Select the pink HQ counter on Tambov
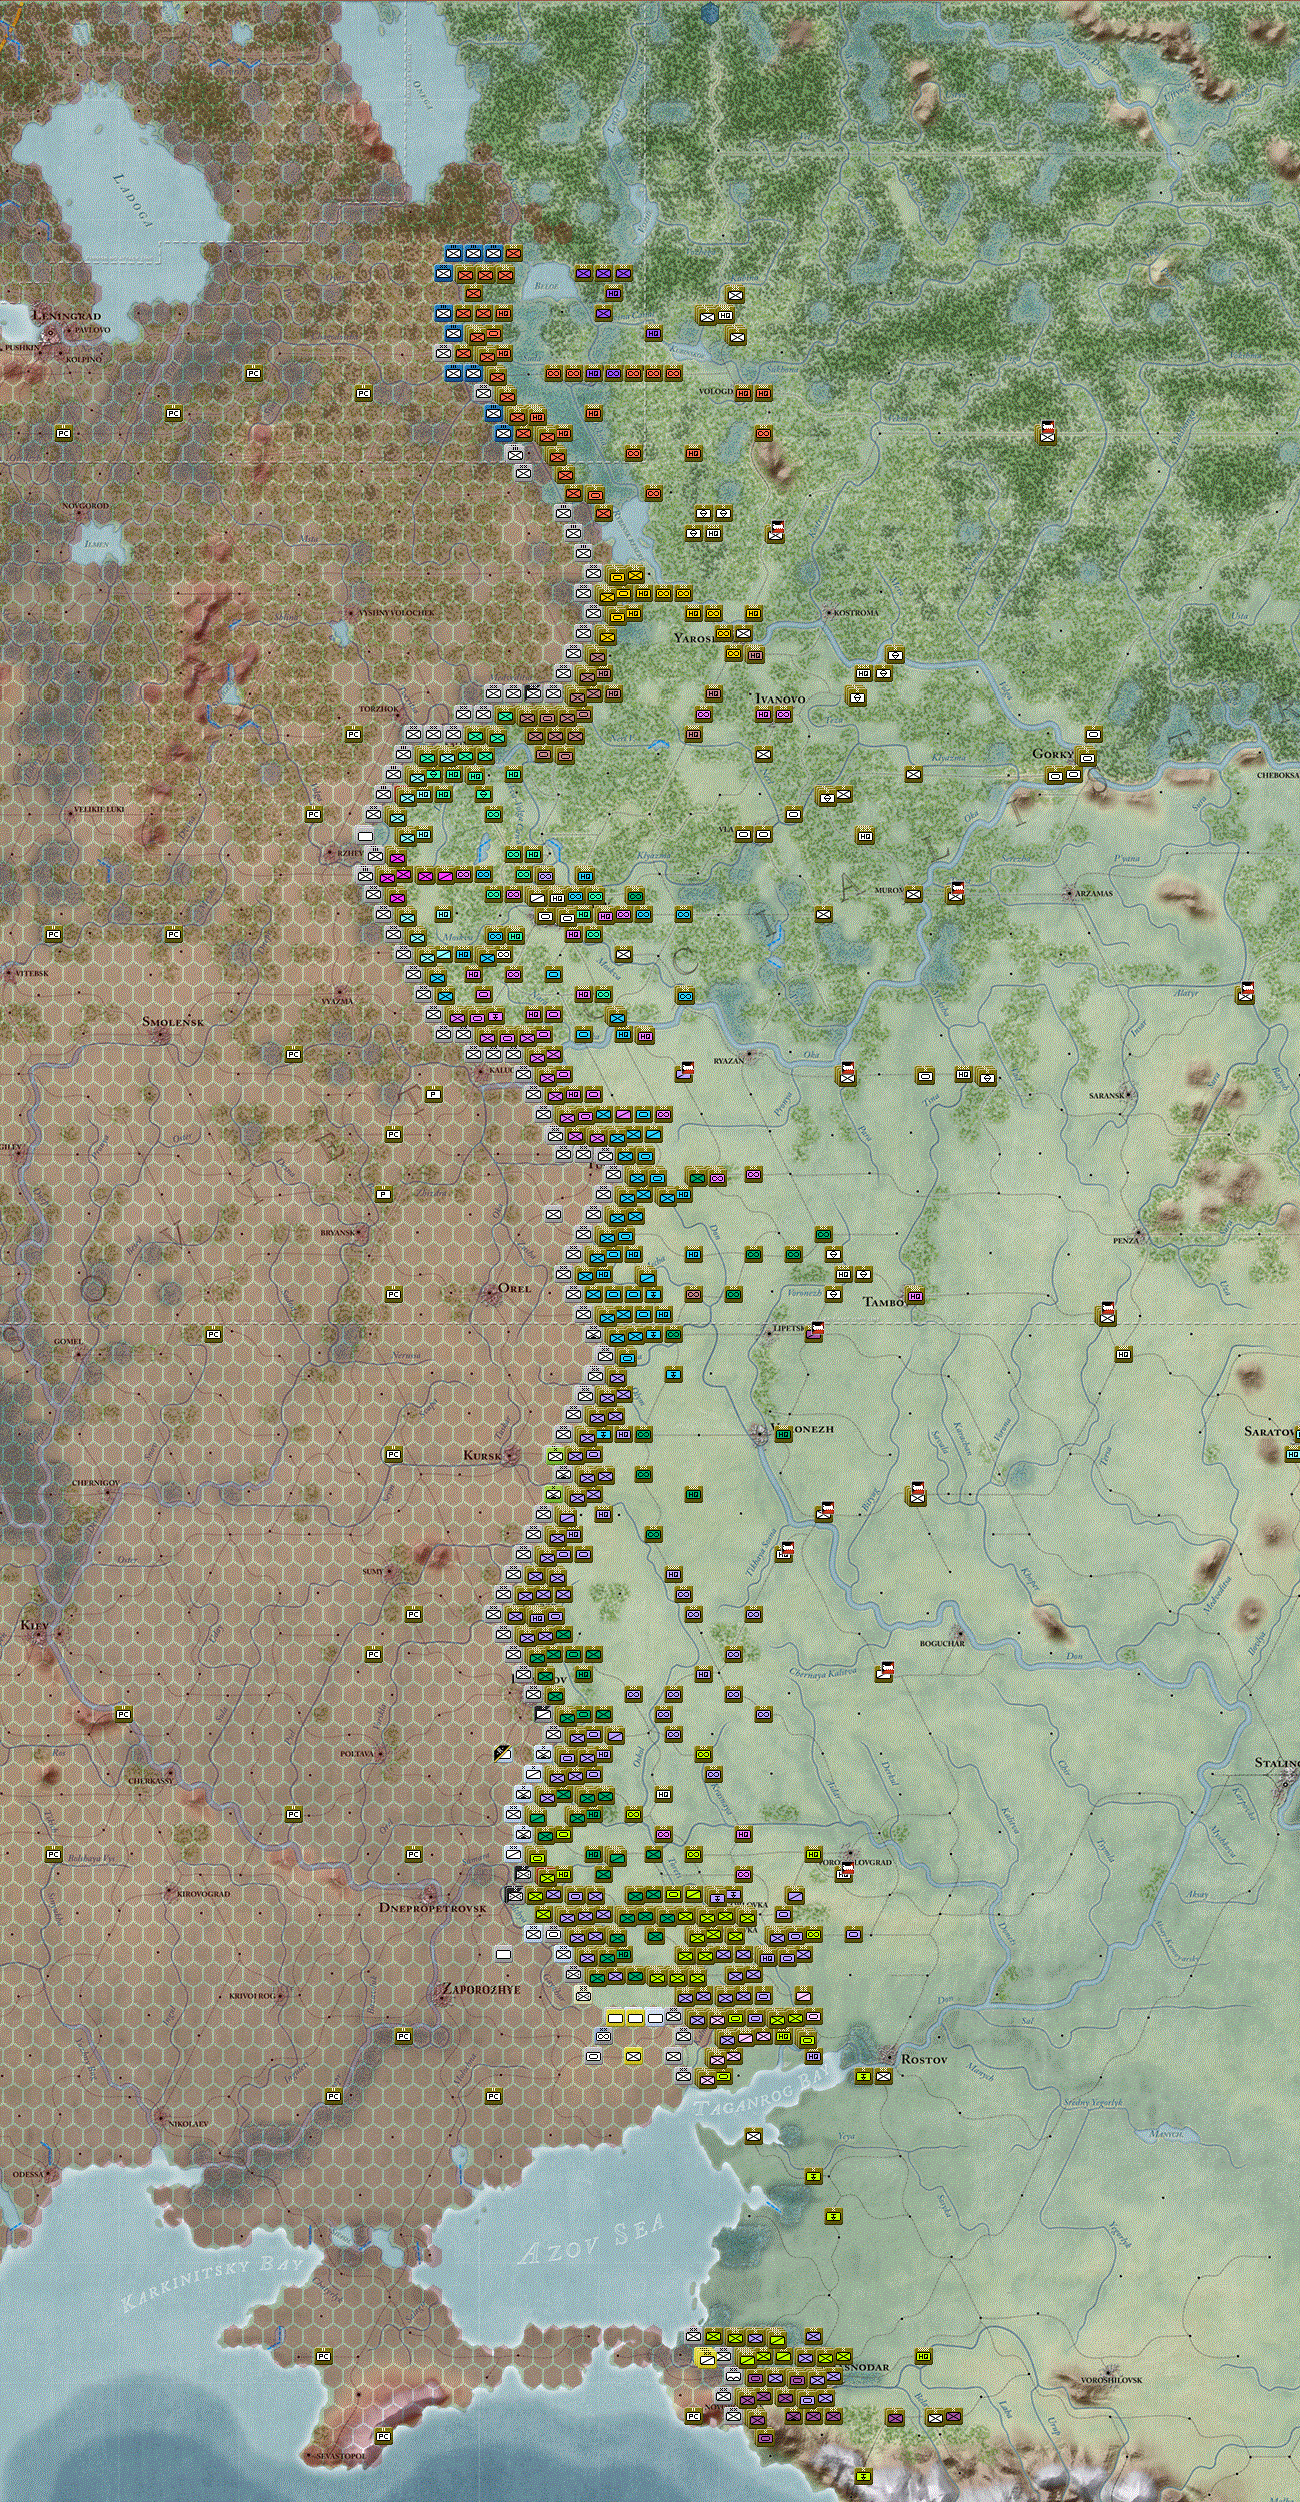Image resolution: width=1300 pixels, height=2502 pixels. coord(914,1296)
